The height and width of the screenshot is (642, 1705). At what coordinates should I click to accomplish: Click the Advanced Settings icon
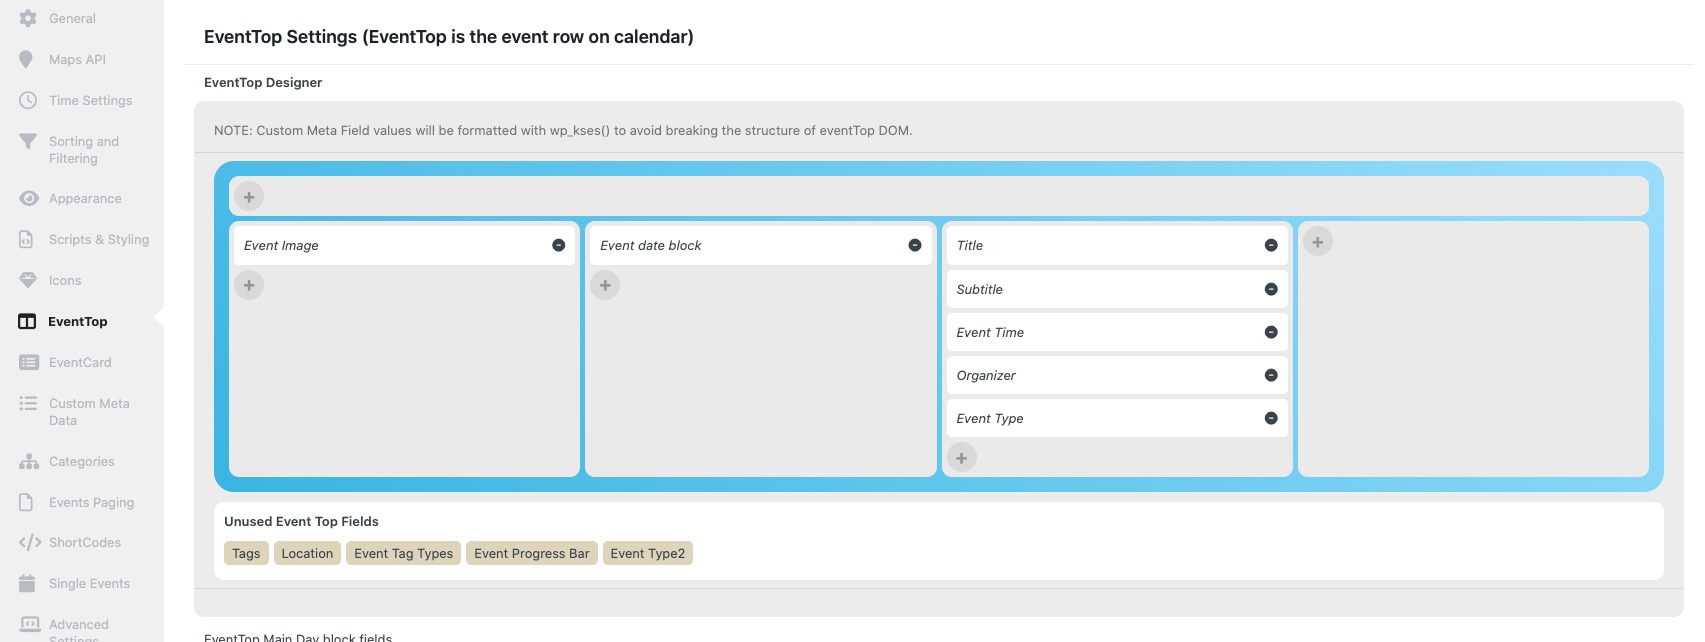coord(30,624)
